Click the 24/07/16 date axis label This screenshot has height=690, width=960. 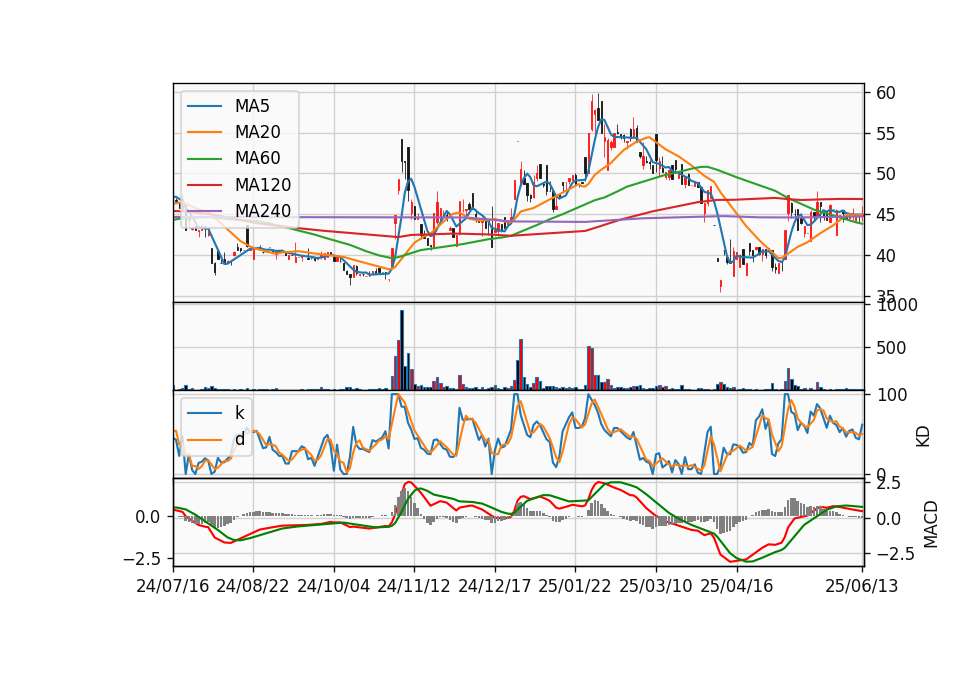pyautogui.click(x=173, y=586)
